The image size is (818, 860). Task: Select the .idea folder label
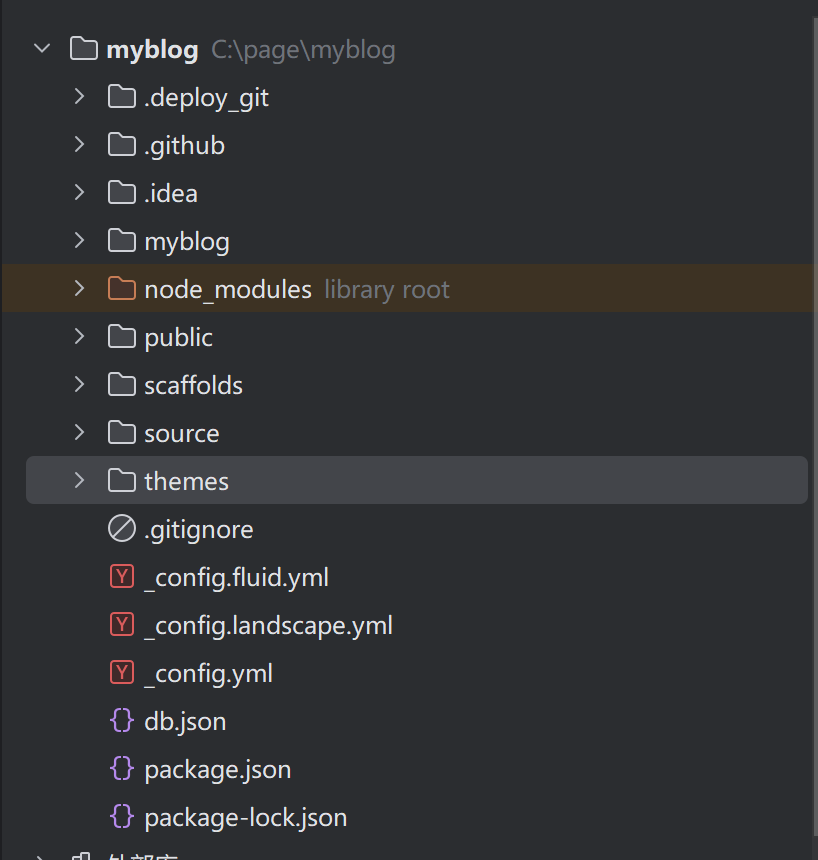coord(171,193)
